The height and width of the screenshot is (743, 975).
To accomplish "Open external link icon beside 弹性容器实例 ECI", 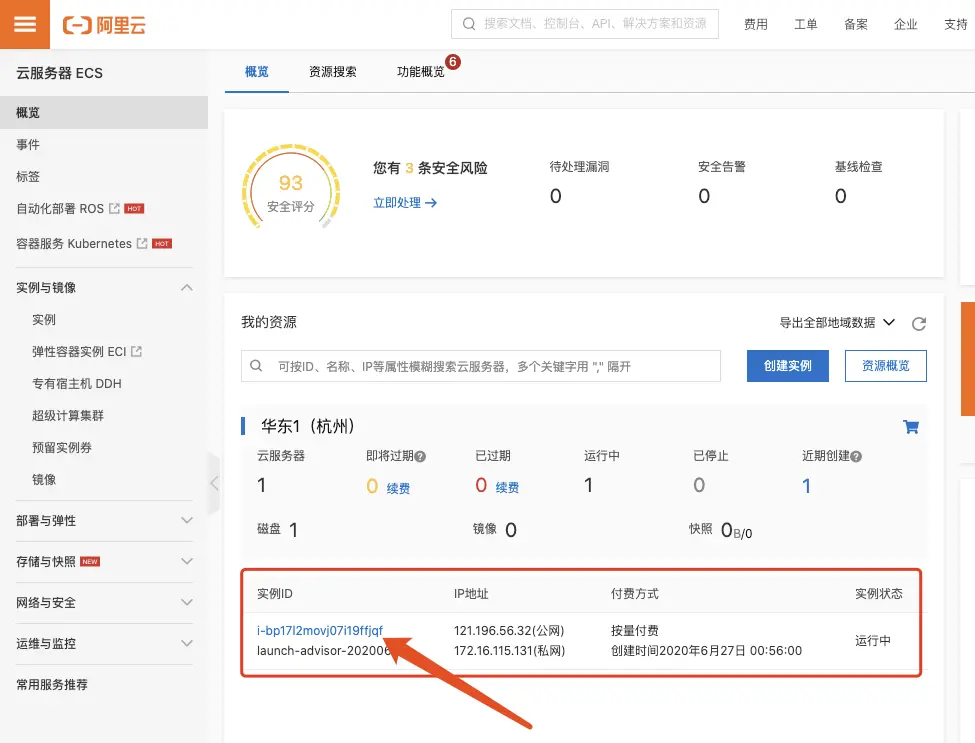I will coord(136,351).
